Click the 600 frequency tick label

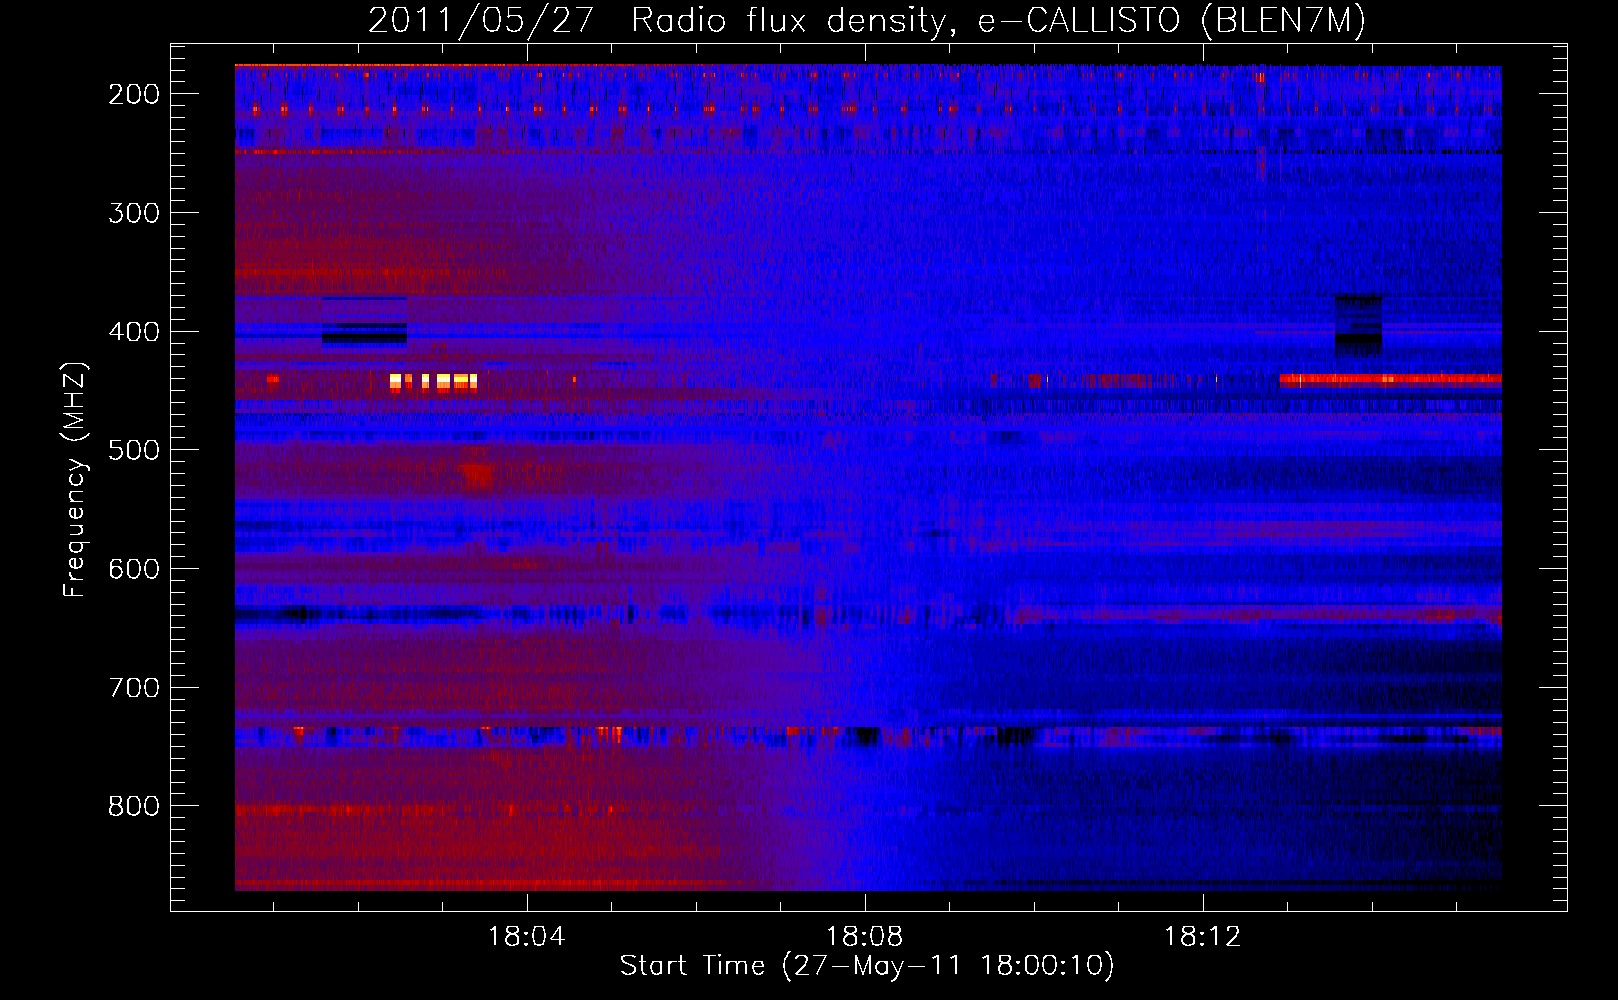tap(134, 569)
